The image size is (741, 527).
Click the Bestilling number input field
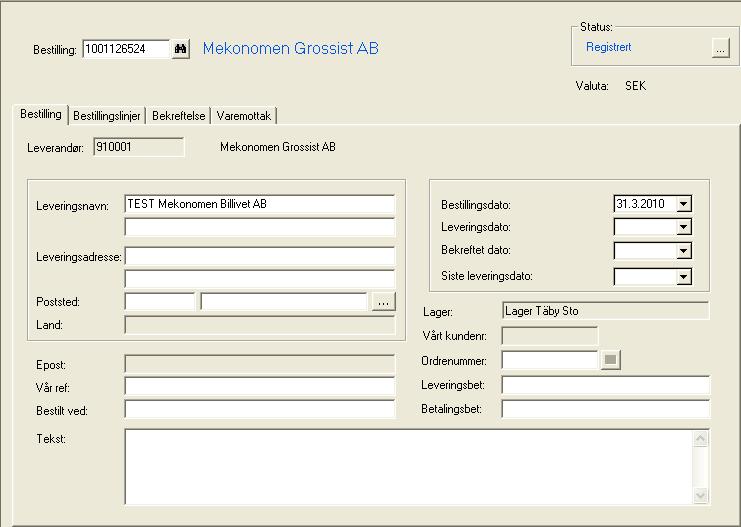[126, 49]
